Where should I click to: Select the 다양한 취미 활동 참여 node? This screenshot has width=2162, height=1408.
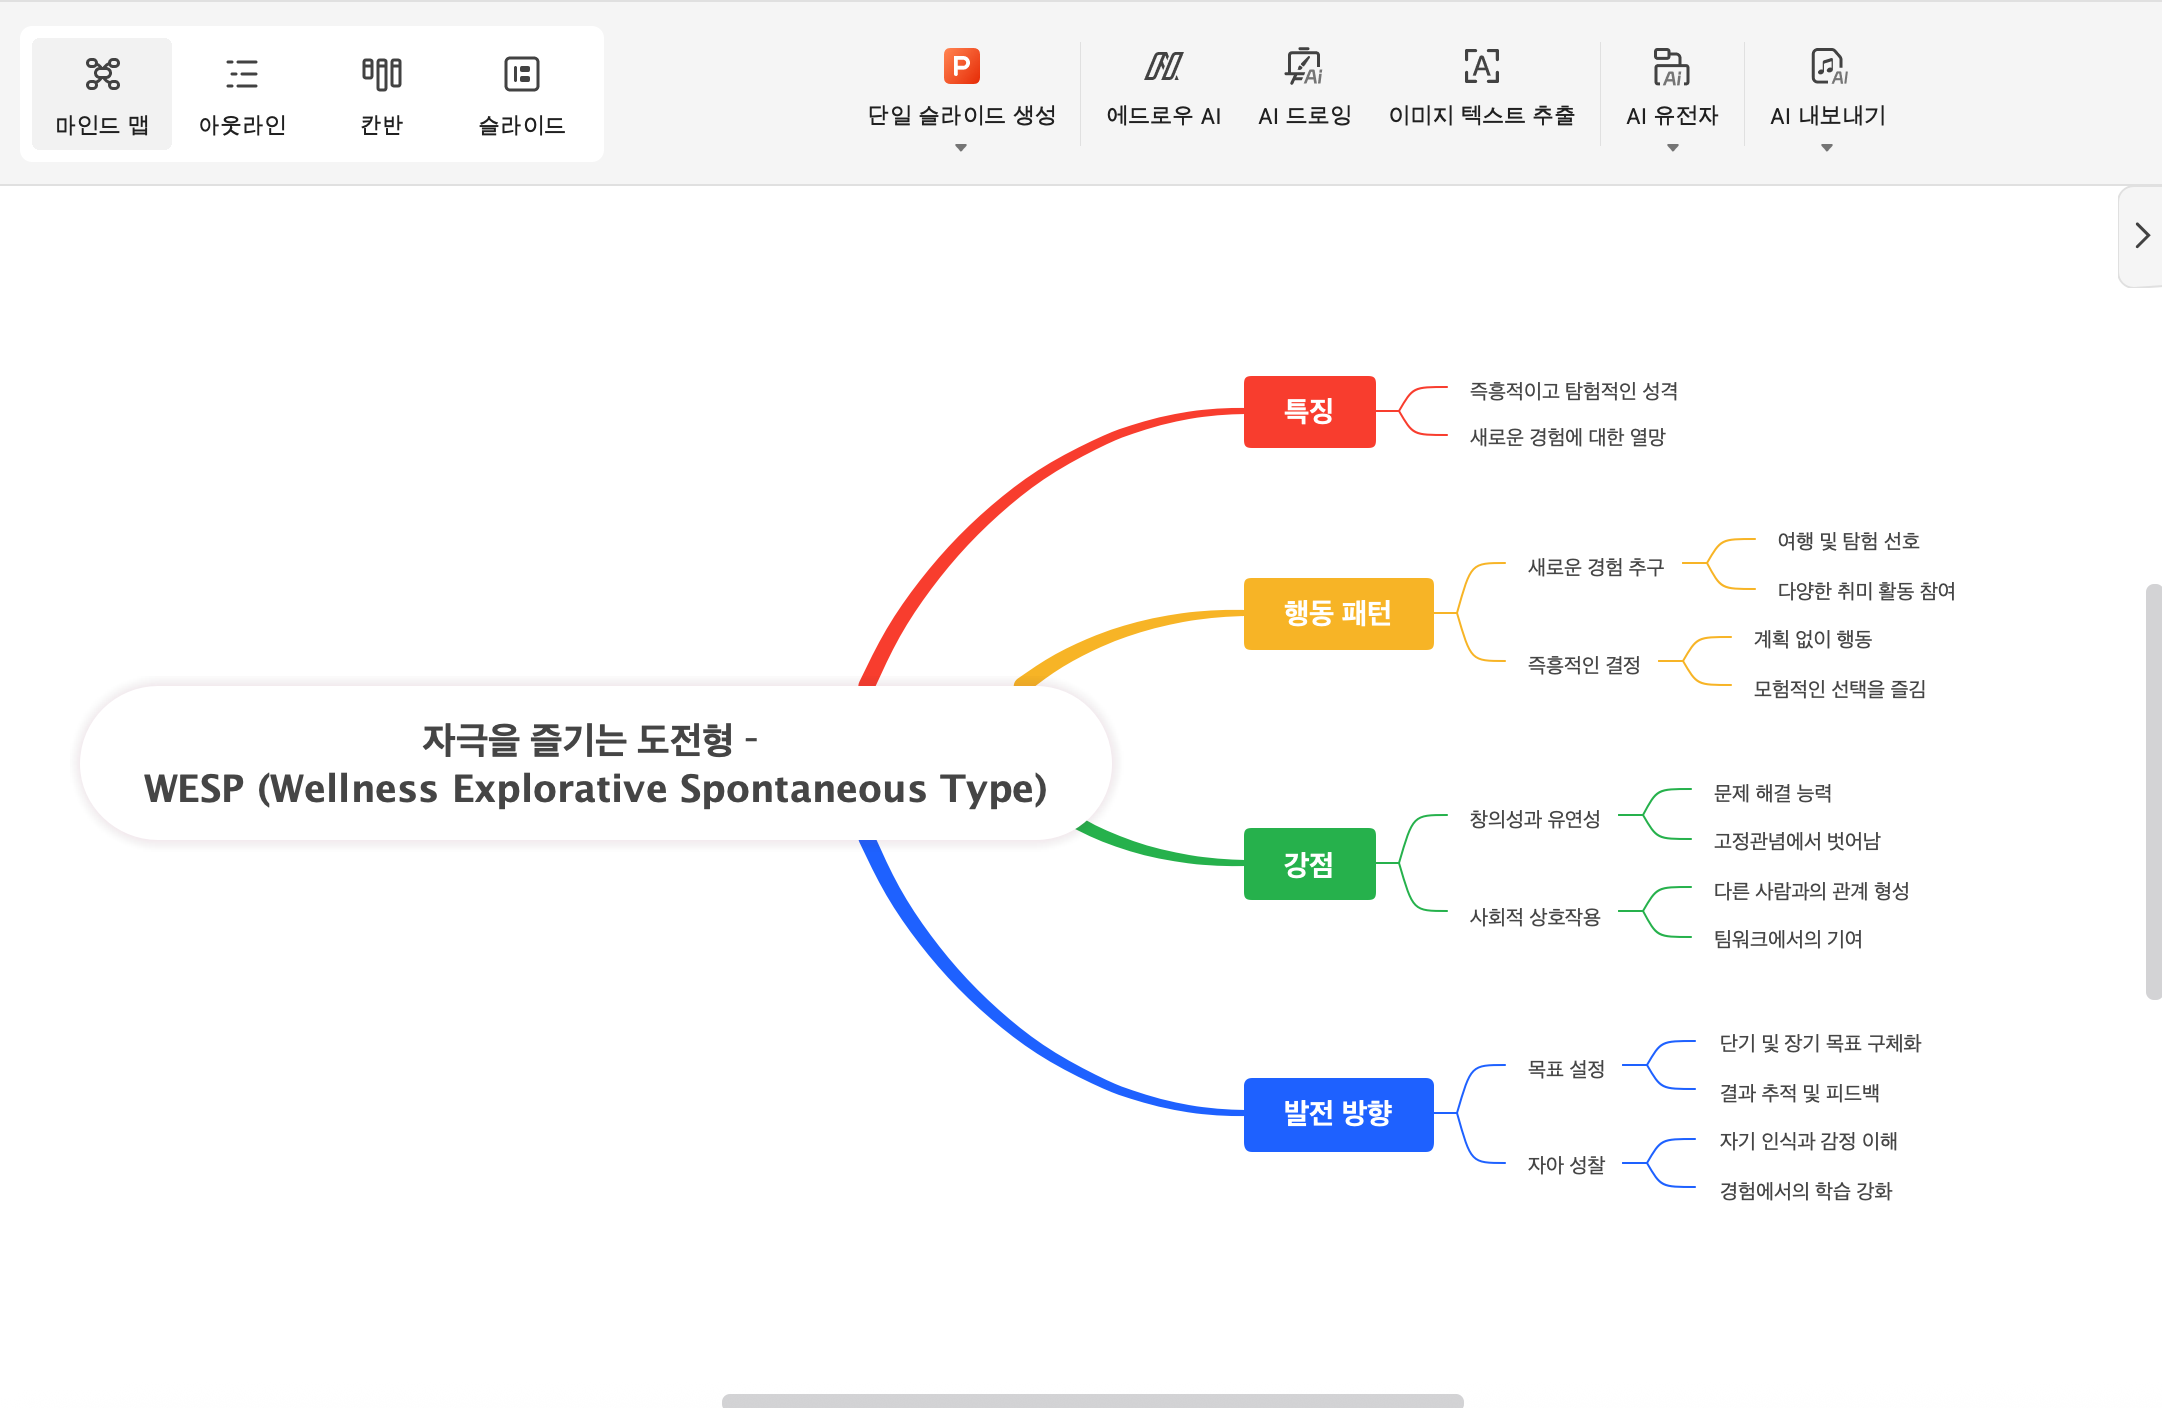point(1866,591)
